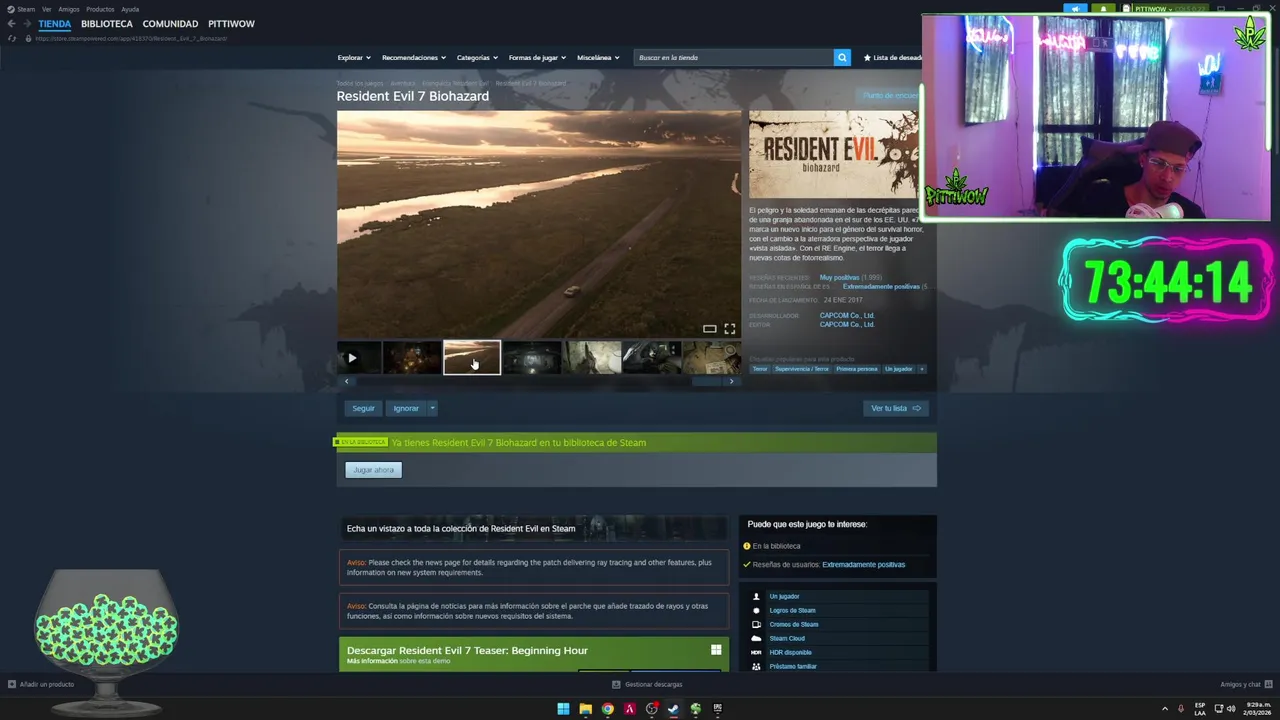Open Lista de deseados link

pos(893,58)
